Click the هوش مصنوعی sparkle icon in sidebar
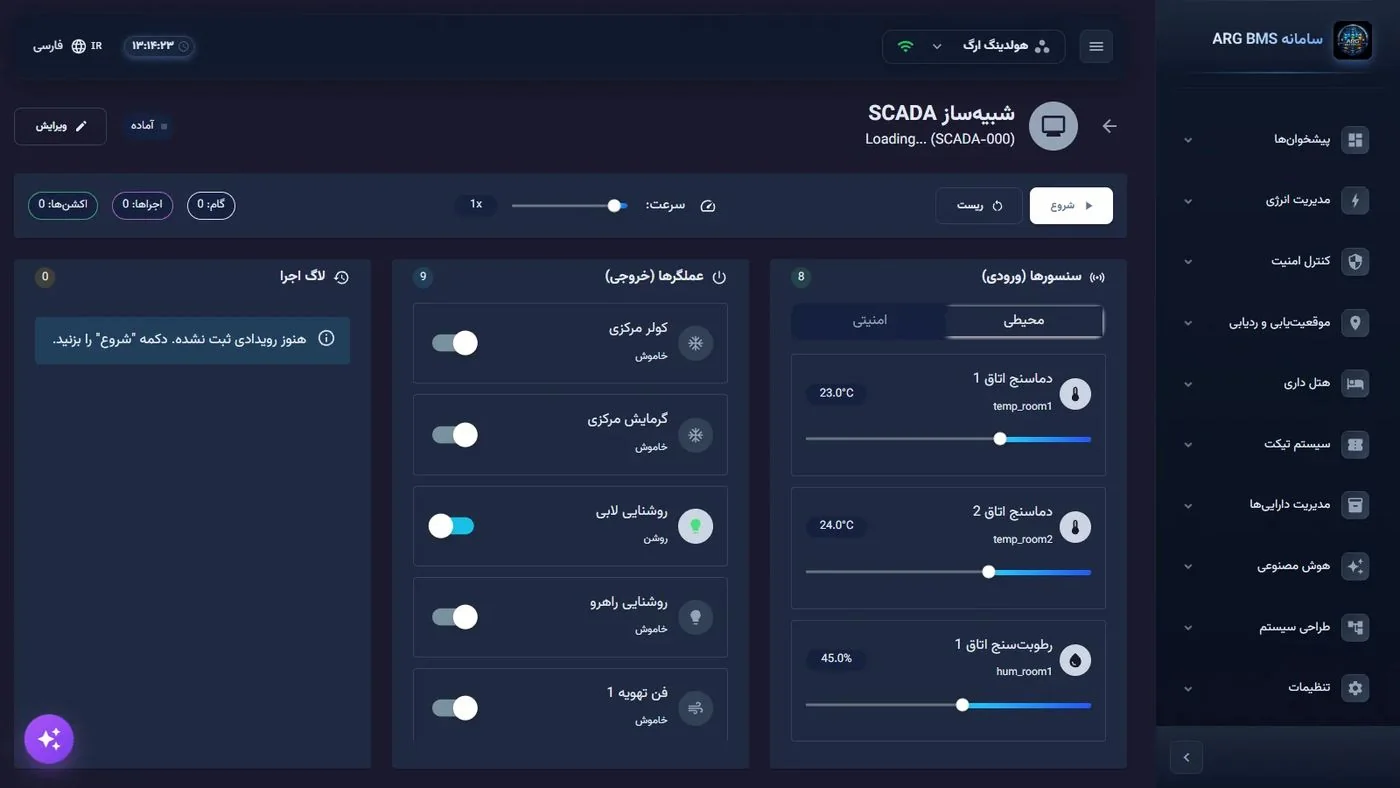The image size is (1400, 788). 1355,566
